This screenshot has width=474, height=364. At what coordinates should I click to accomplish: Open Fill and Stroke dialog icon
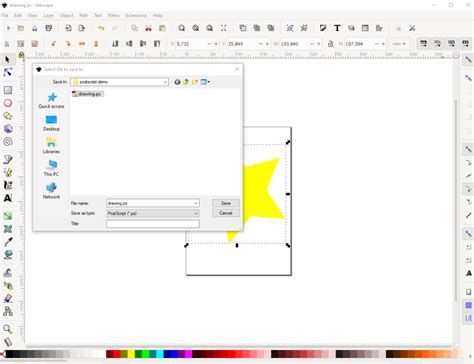tap(323, 28)
